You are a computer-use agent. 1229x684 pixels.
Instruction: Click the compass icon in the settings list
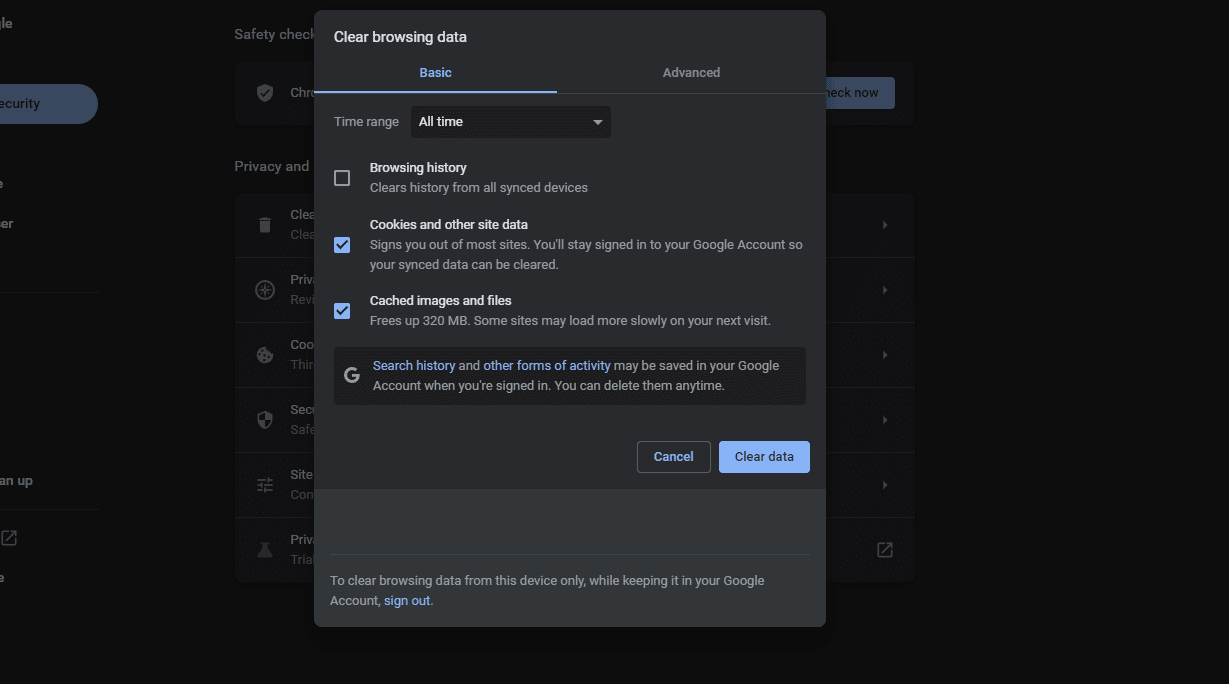click(265, 290)
